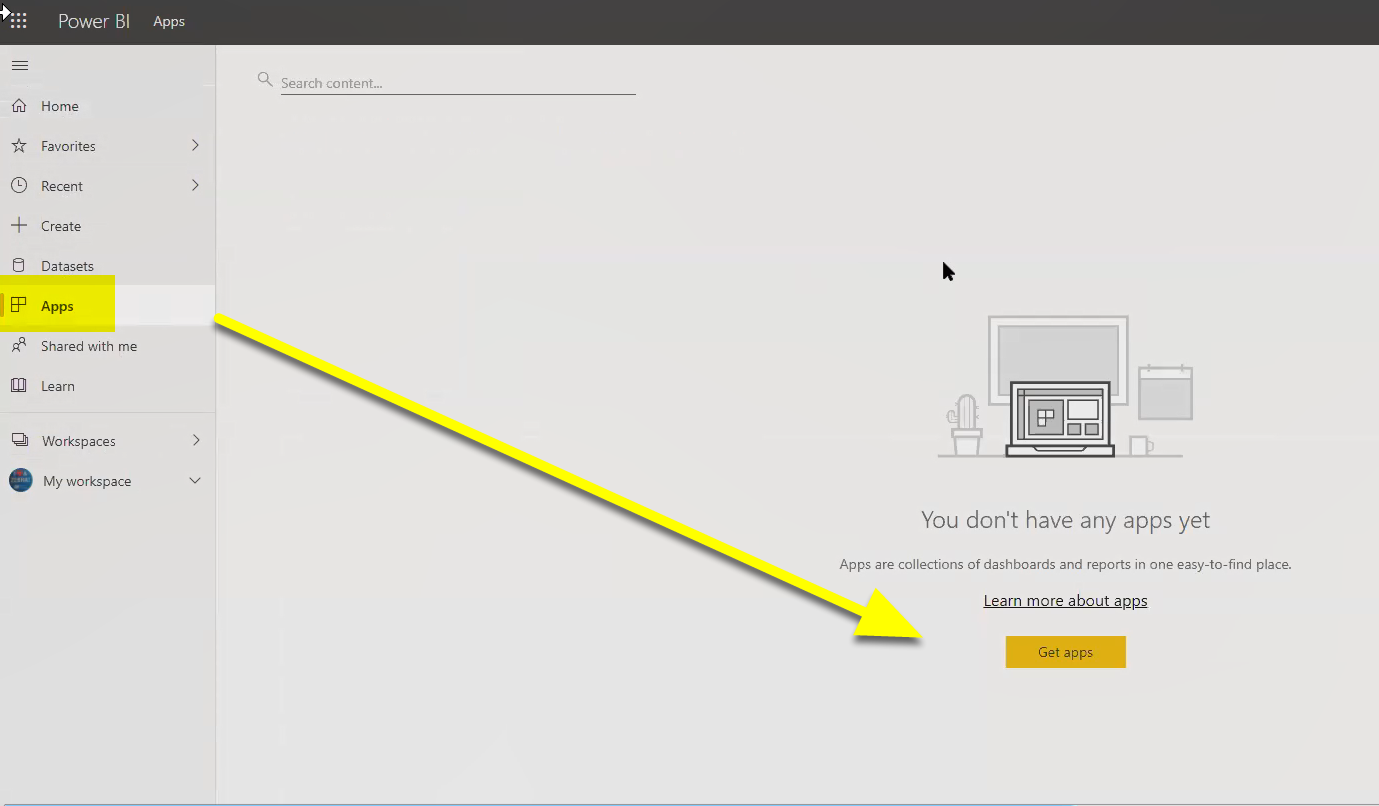The height and width of the screenshot is (806, 1379).
Task: Click the Create plus icon
Action: [x=19, y=226]
